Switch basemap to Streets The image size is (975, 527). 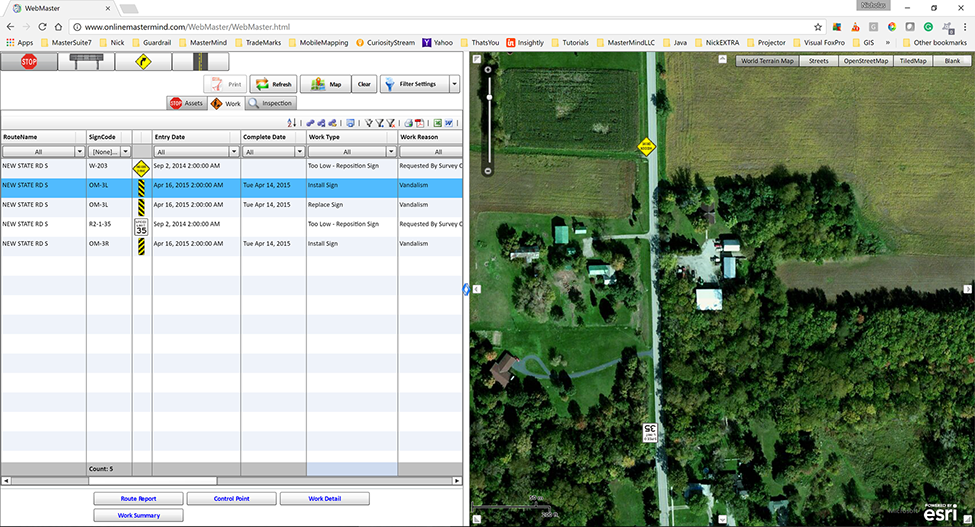[x=818, y=61]
